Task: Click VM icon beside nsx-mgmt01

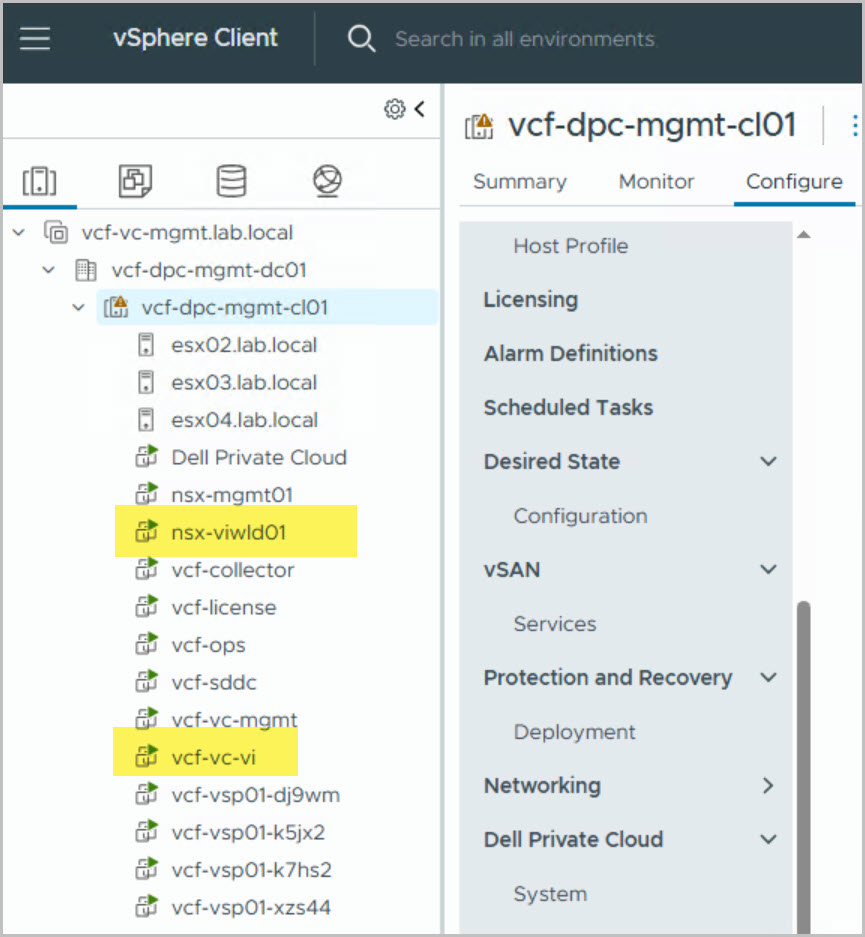Action: tap(146, 494)
